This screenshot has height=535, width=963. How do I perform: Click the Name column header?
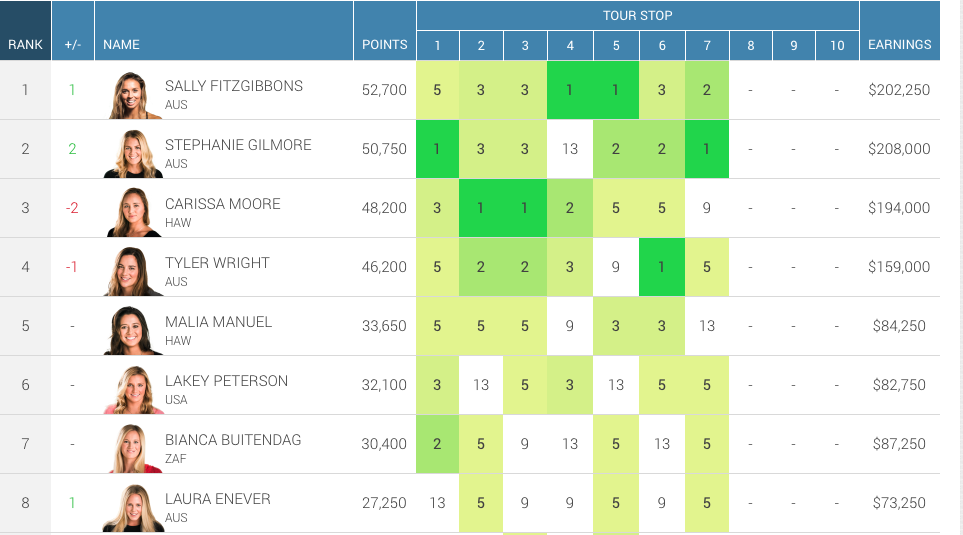(122, 44)
